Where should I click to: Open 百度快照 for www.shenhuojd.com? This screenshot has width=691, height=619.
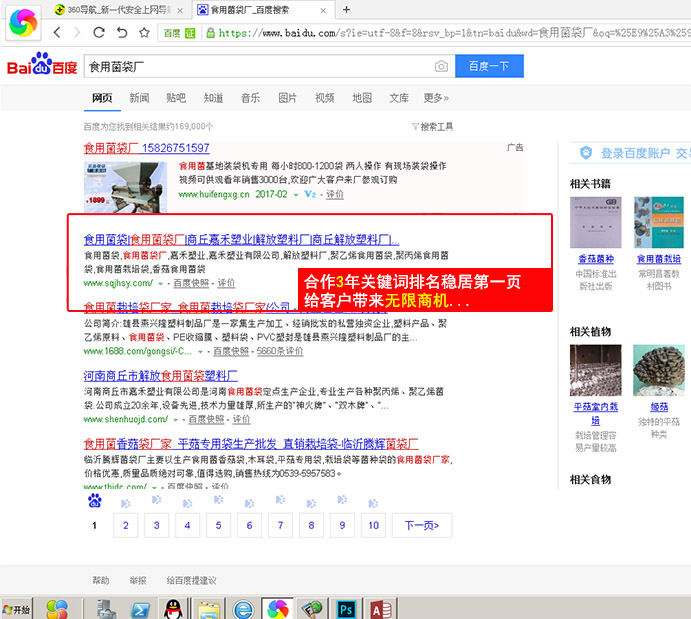[x=206, y=419]
